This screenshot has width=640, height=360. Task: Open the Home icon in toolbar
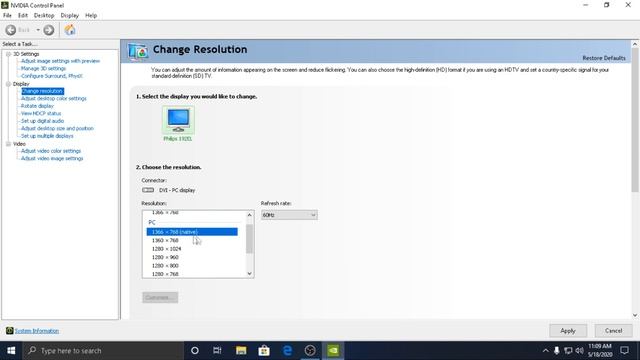pyautogui.click(x=70, y=30)
